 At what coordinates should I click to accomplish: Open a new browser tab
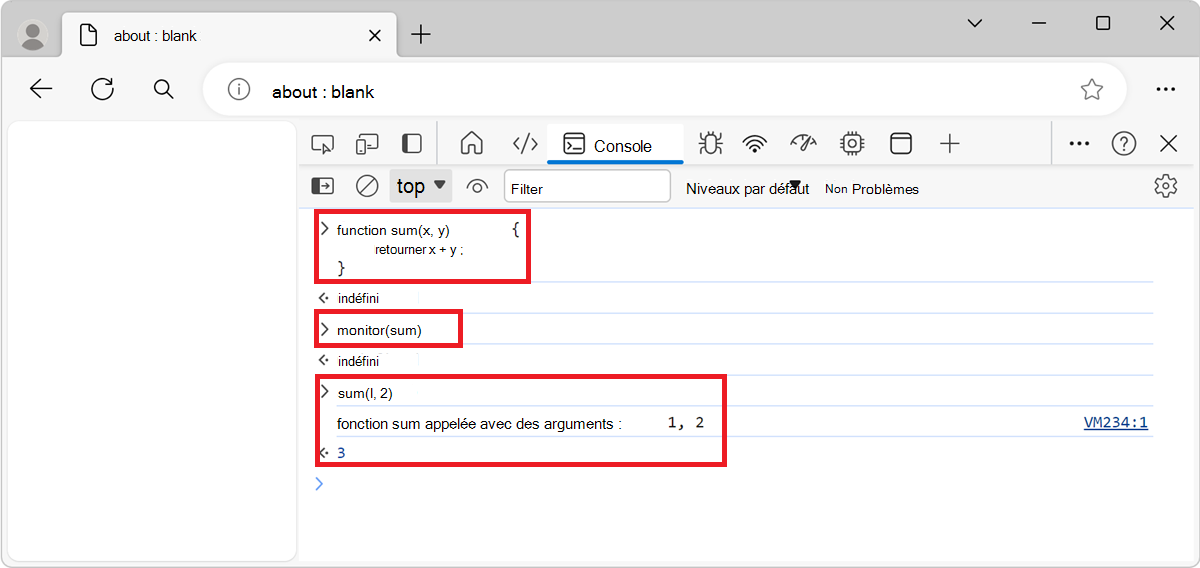[x=421, y=35]
